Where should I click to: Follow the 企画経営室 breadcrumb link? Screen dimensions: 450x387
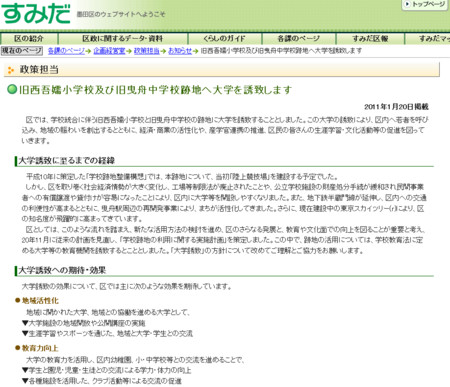(x=109, y=51)
